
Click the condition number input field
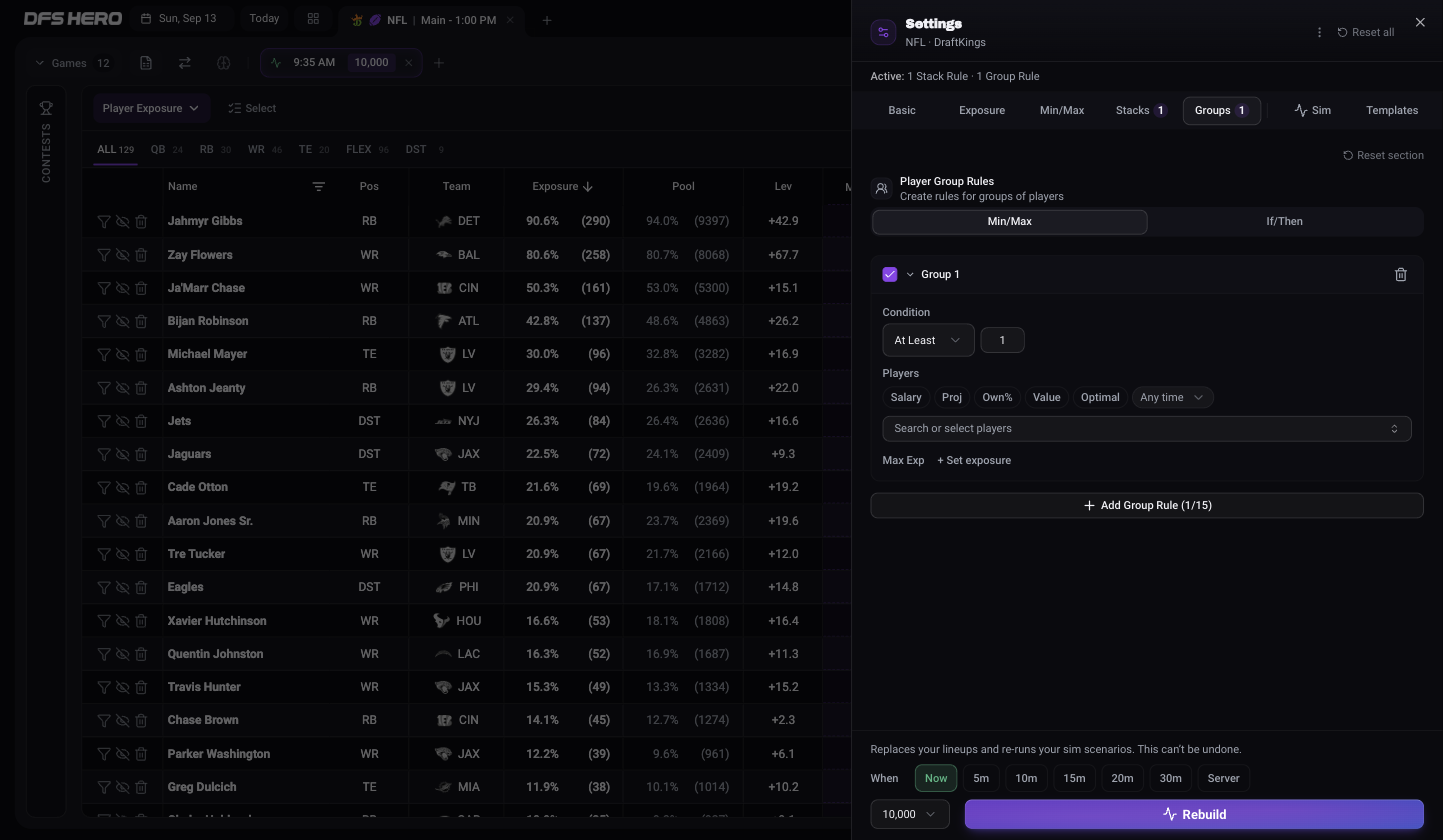(1002, 340)
